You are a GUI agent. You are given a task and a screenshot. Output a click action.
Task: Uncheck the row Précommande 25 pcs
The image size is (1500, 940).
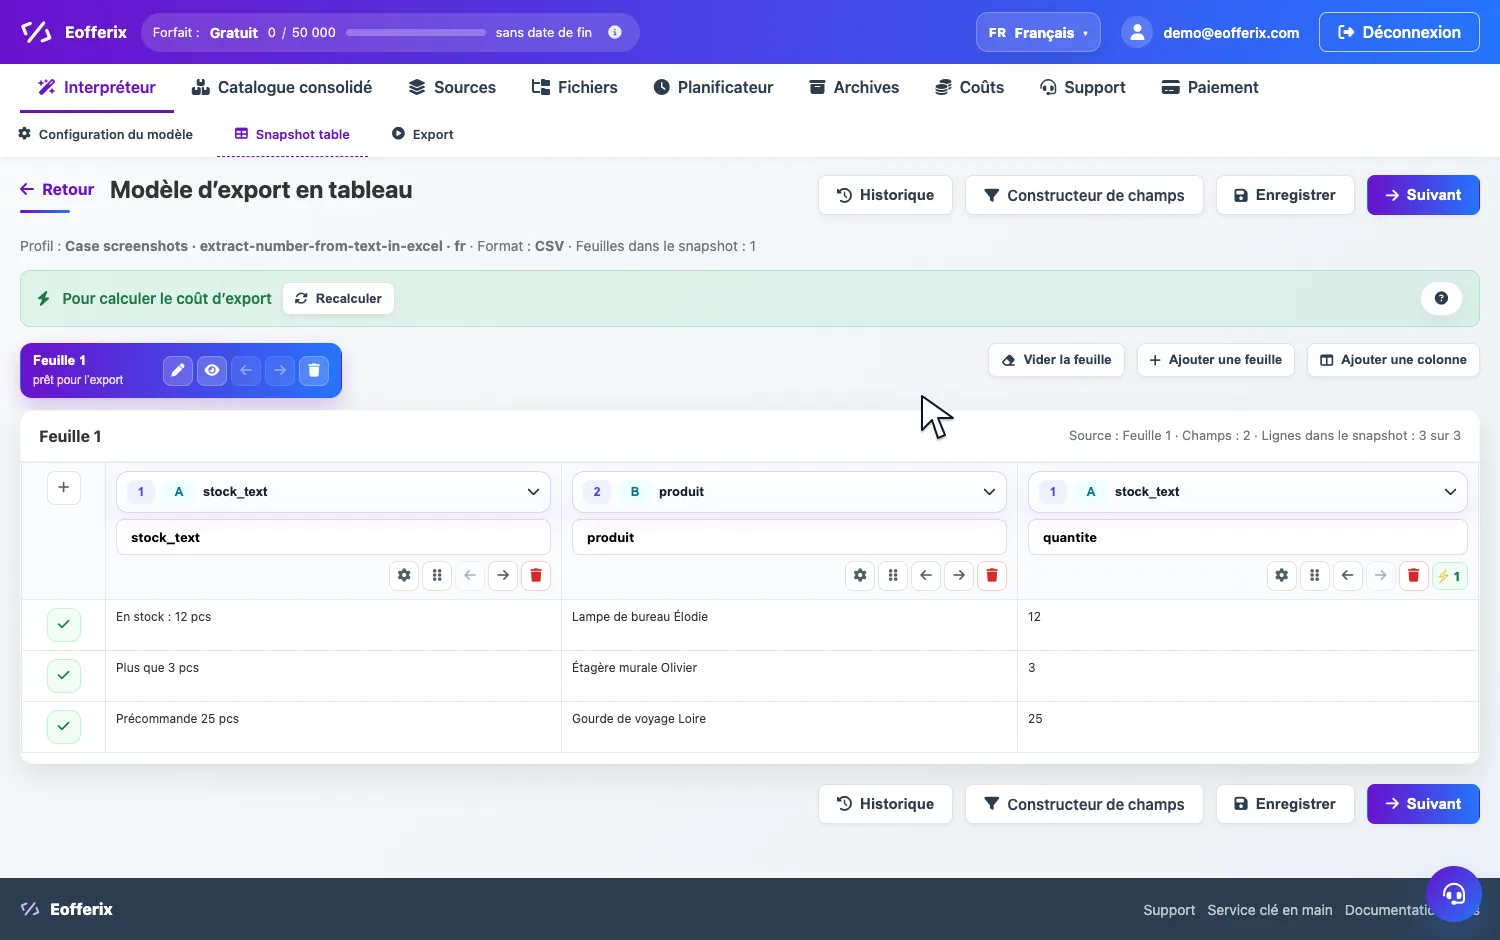pos(63,726)
